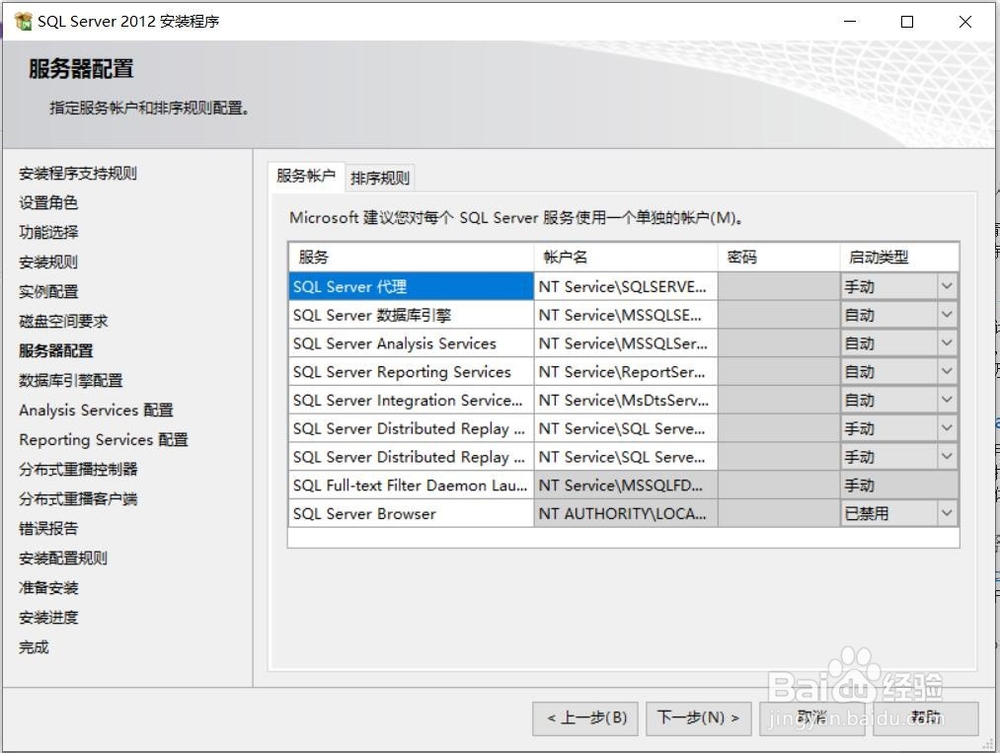This screenshot has width=1000, height=753.
Task: Click 准备安装 step in sidebar
Action: (x=48, y=587)
